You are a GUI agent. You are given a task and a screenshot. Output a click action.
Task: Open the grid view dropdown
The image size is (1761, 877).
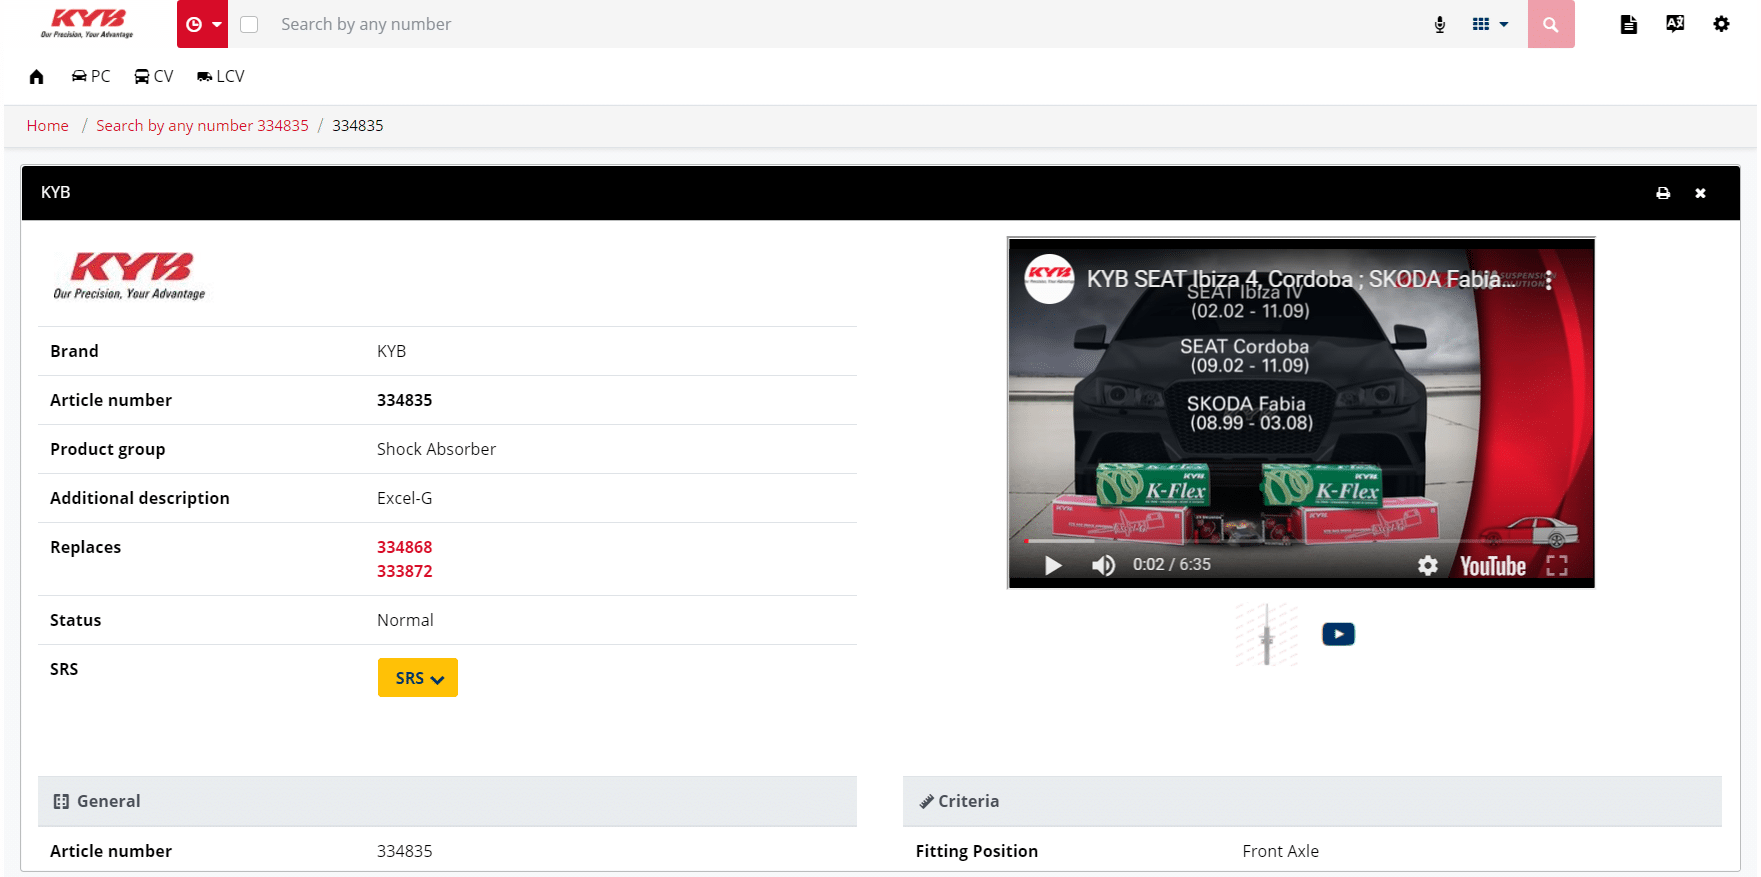(x=1490, y=24)
